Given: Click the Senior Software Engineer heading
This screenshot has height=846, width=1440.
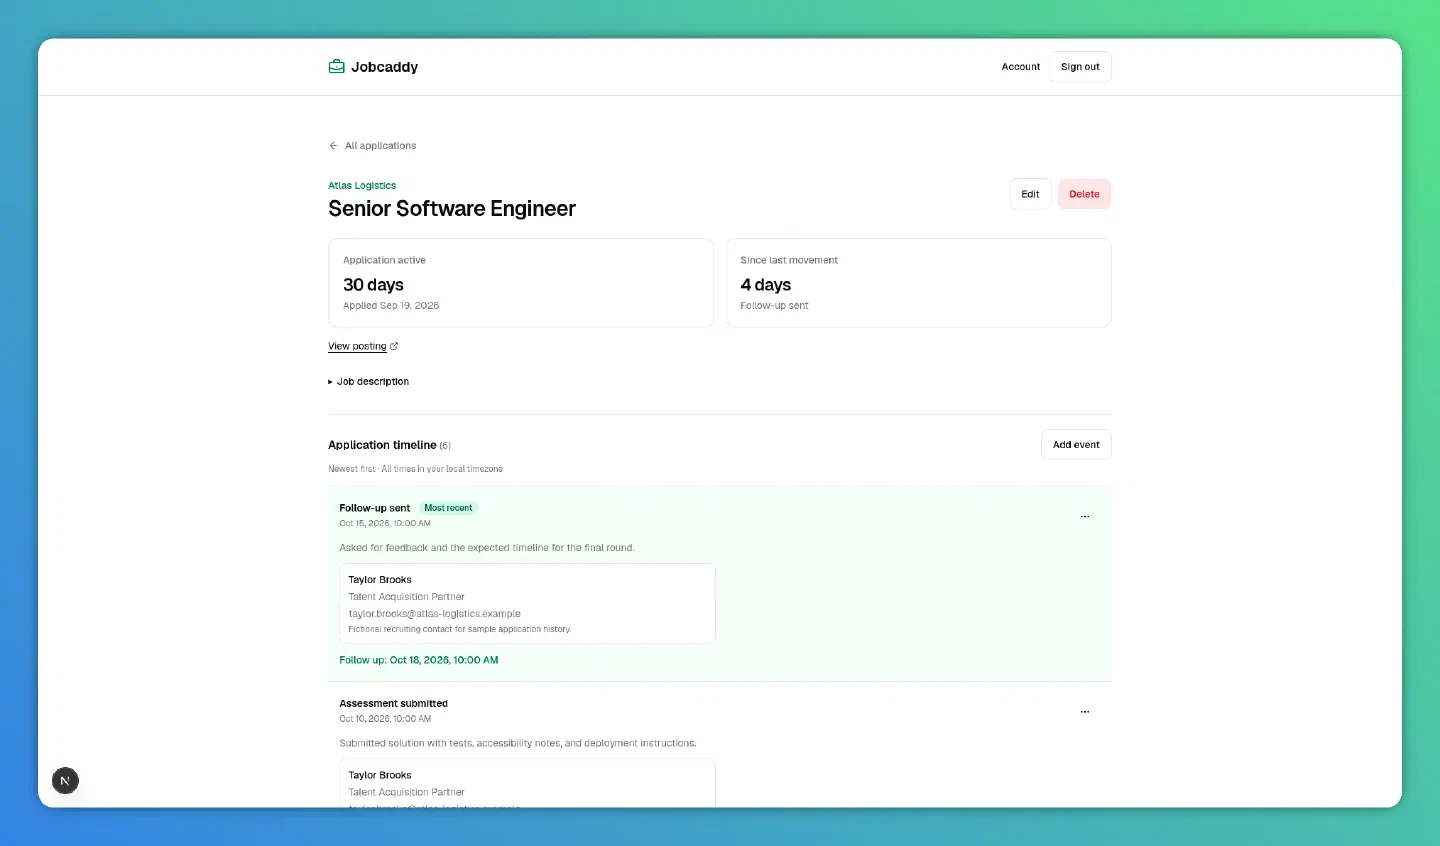Looking at the screenshot, I should coord(452,209).
